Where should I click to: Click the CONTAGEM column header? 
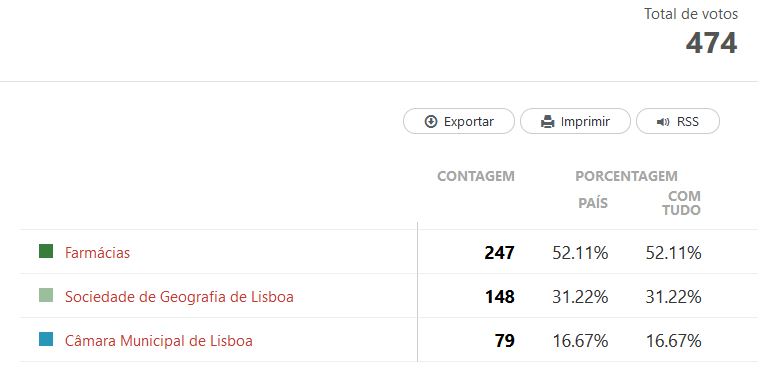(x=475, y=176)
